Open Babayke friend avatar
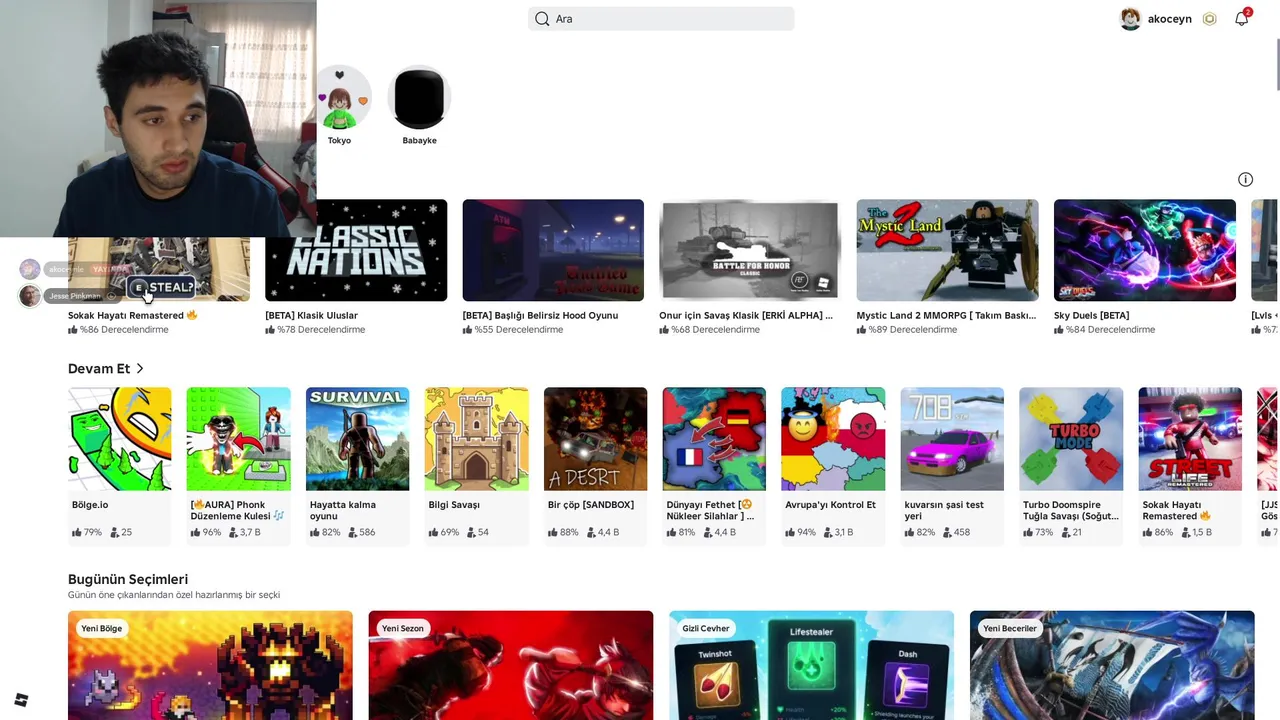Viewport: 1280px width, 720px height. [x=419, y=98]
